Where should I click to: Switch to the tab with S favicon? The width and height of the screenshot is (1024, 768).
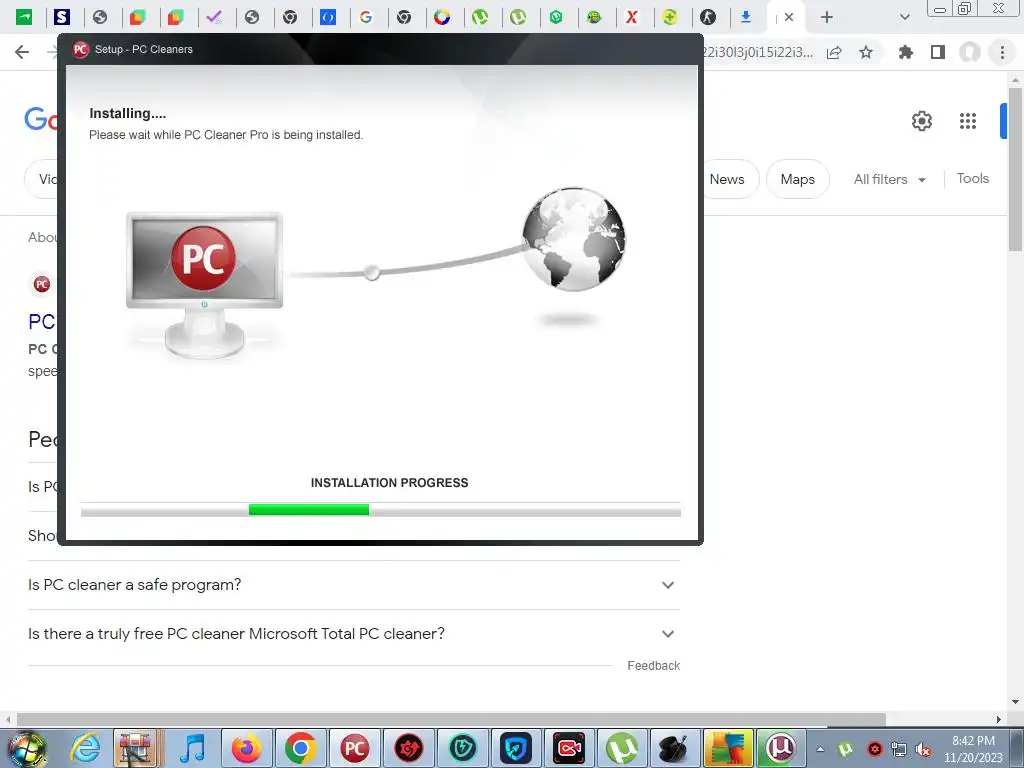(x=62, y=17)
